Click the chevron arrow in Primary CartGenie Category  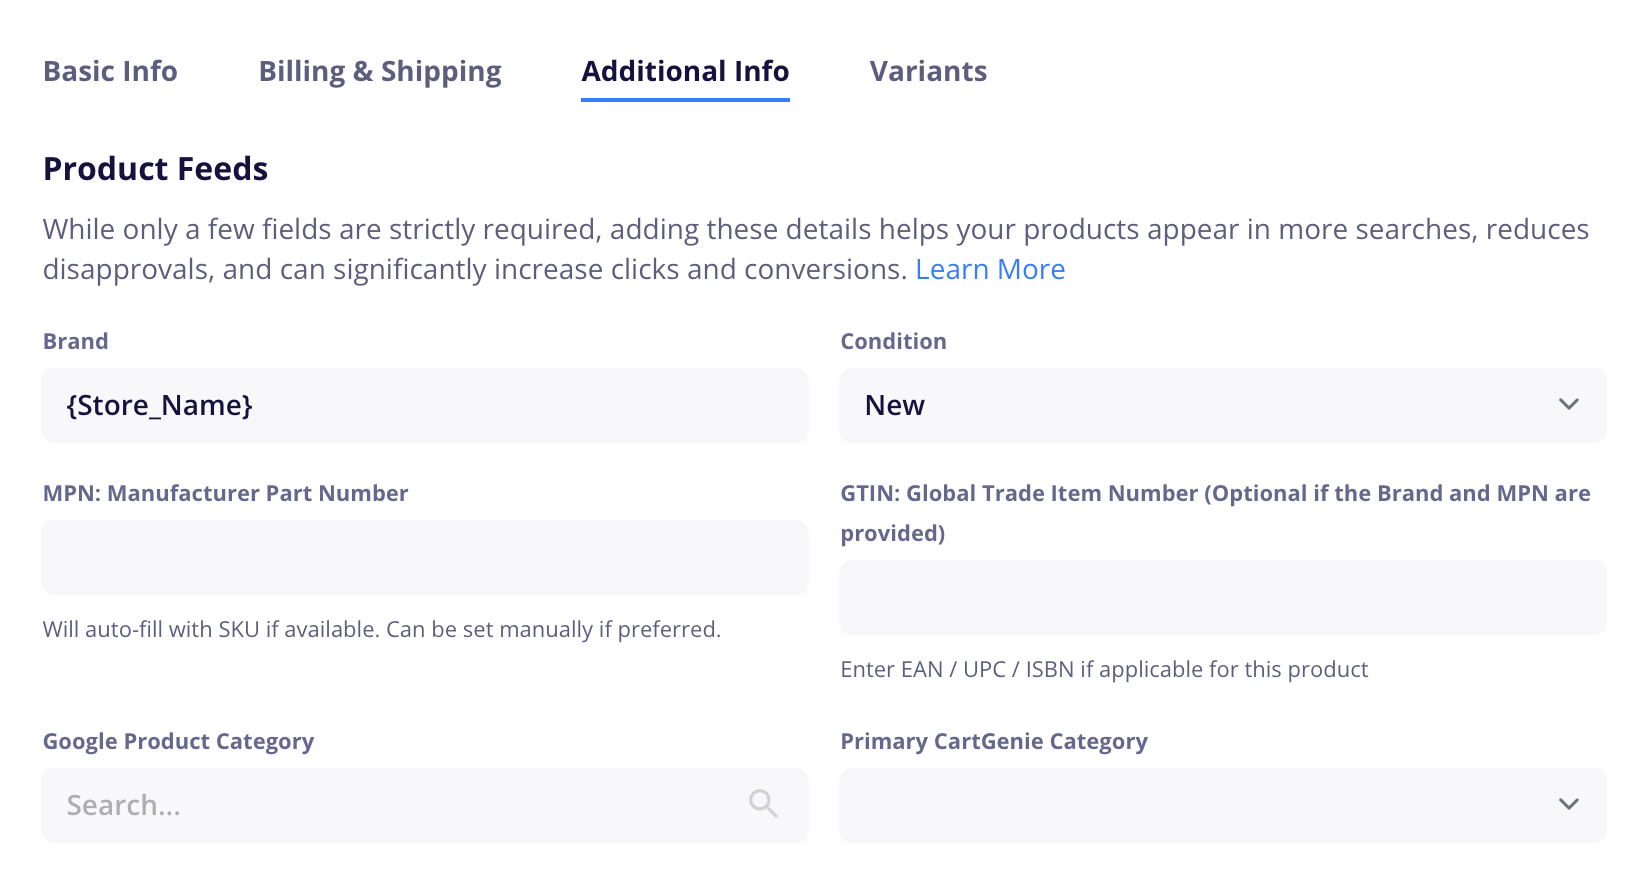(1568, 804)
